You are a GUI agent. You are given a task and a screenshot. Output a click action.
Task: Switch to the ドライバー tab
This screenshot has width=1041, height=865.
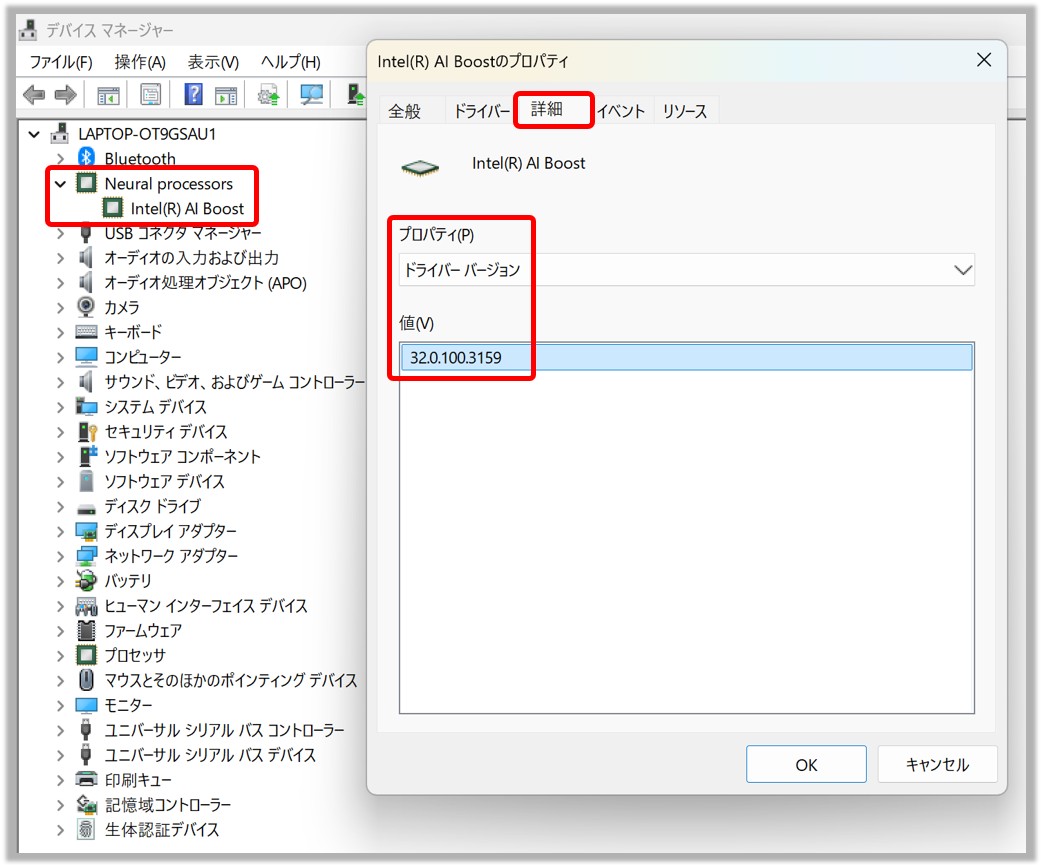(481, 110)
